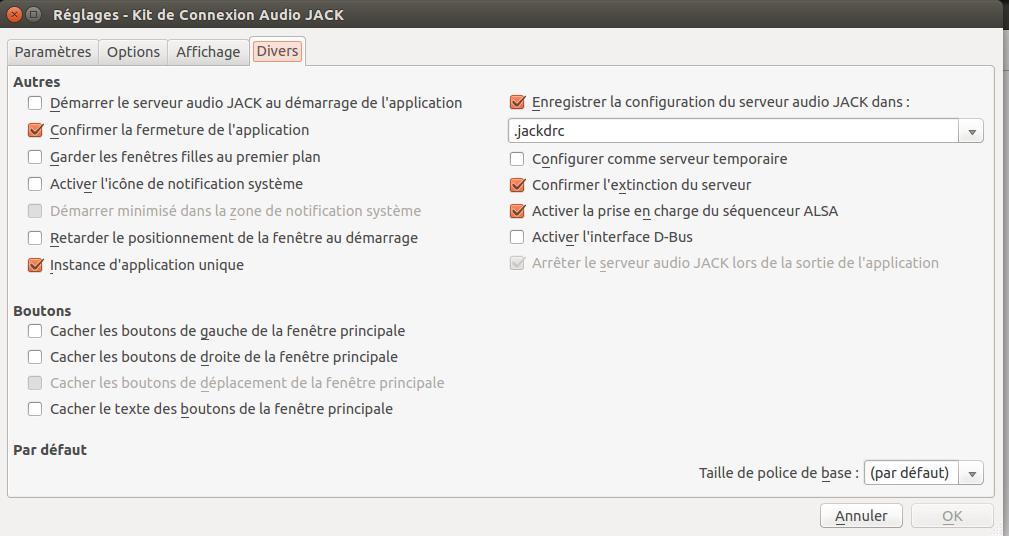Open the Options tab
Viewport: 1009px width, 536px height.
coord(133,52)
